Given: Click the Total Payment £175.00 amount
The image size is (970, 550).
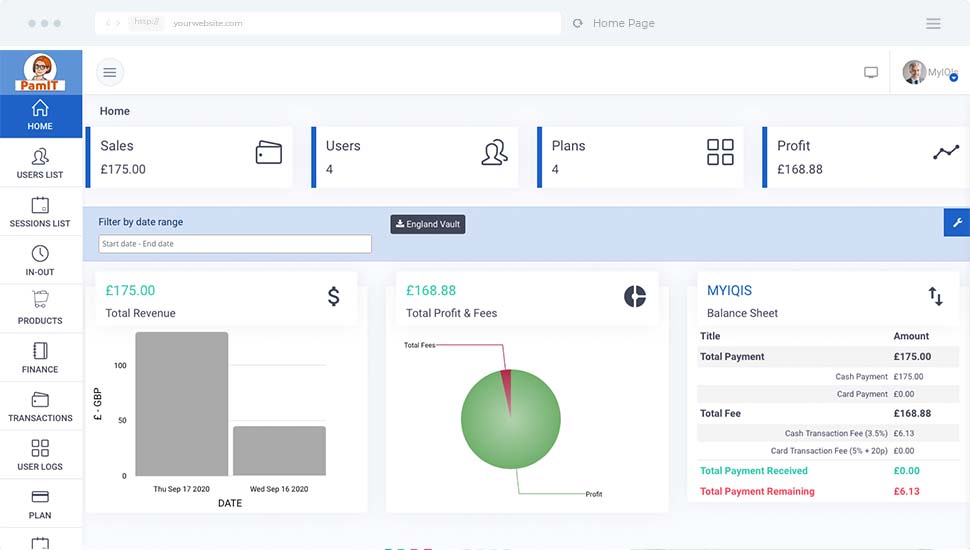Looking at the screenshot, I should click(x=912, y=356).
